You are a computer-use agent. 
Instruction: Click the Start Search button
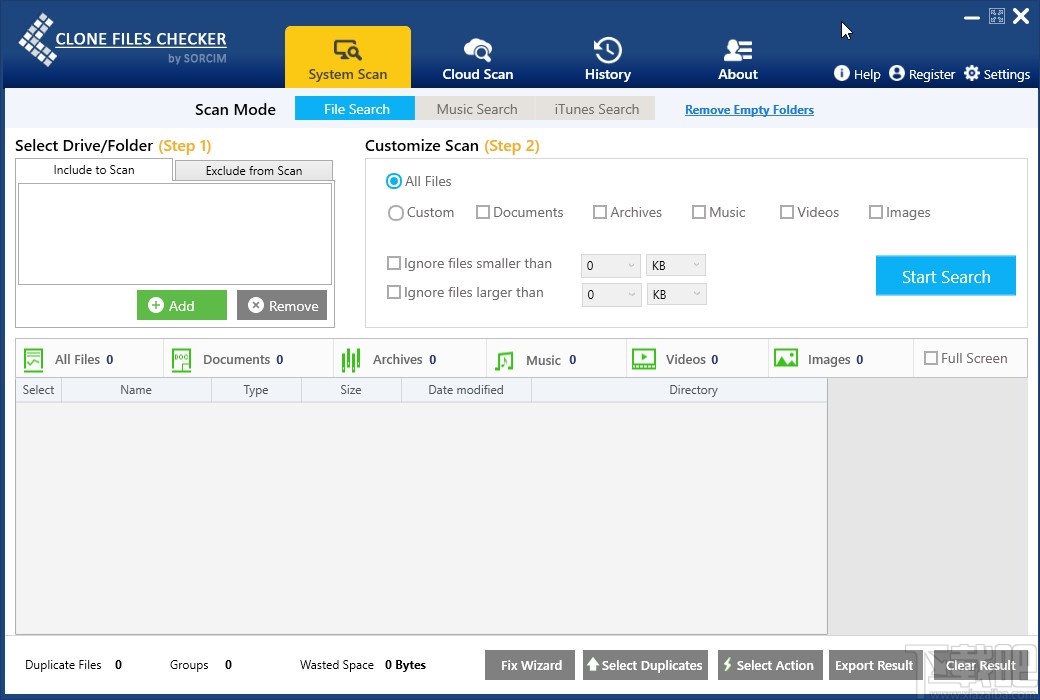pos(946,277)
